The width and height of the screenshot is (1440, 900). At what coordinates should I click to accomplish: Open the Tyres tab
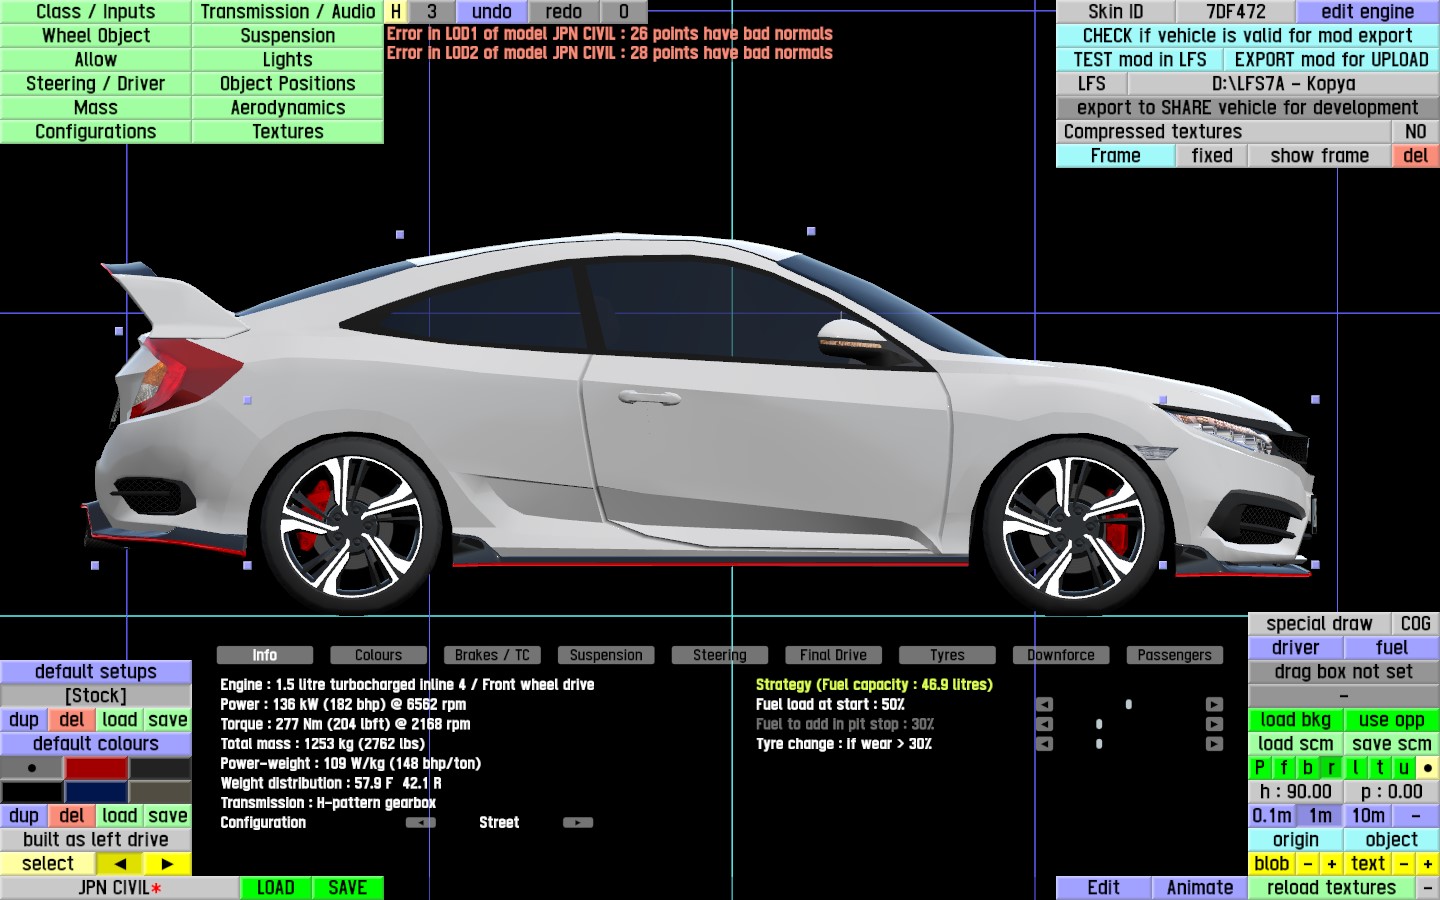coord(947,655)
